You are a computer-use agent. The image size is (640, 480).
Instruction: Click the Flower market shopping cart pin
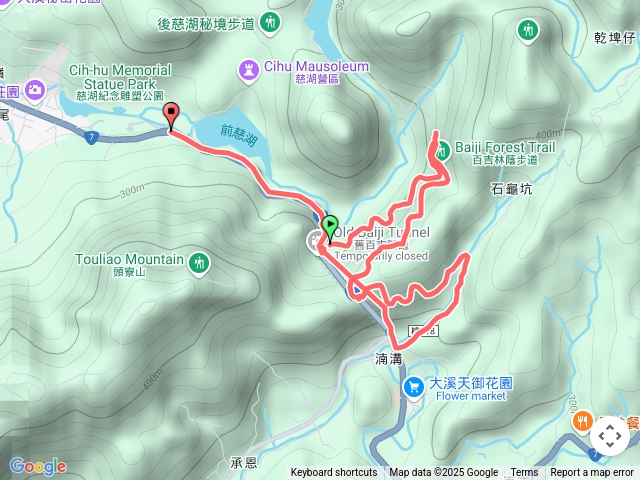coord(414,388)
